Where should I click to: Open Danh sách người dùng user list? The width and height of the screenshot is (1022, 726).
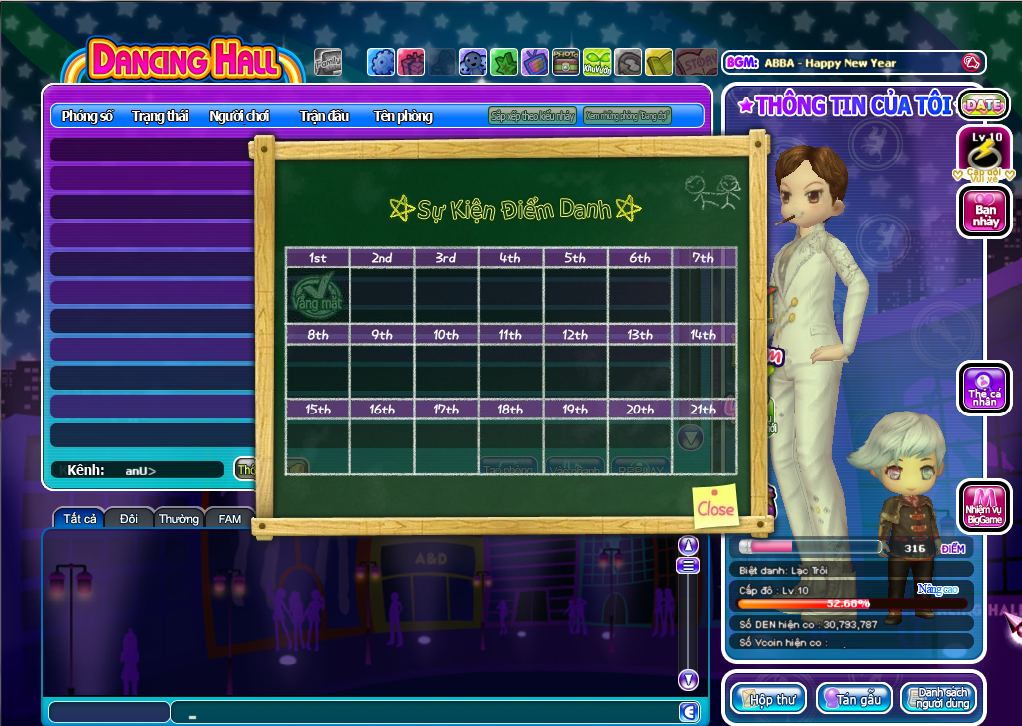tap(940, 699)
